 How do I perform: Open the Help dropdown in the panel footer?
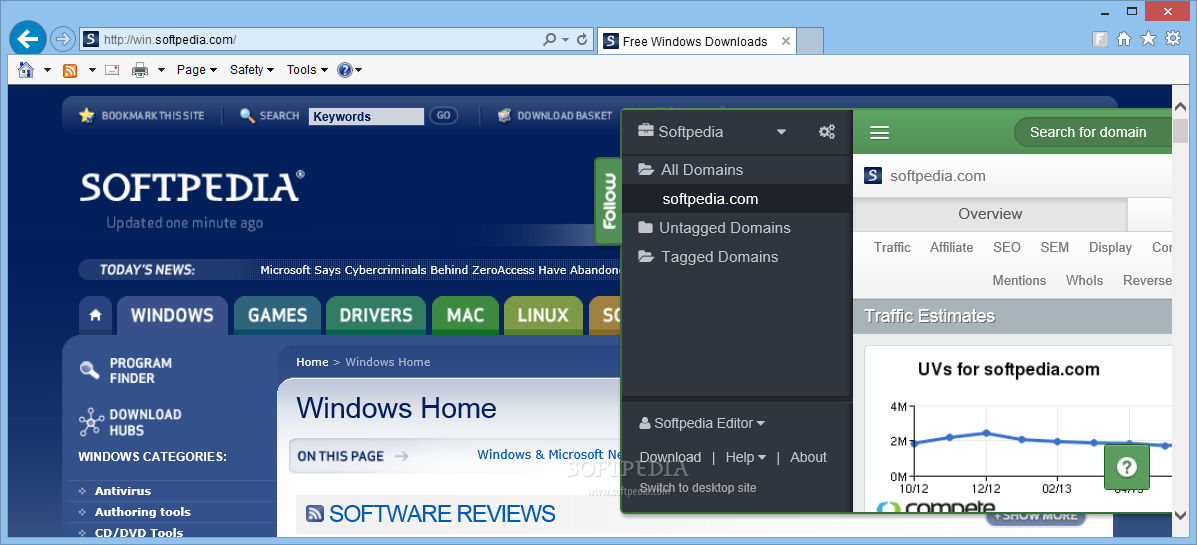pos(746,457)
